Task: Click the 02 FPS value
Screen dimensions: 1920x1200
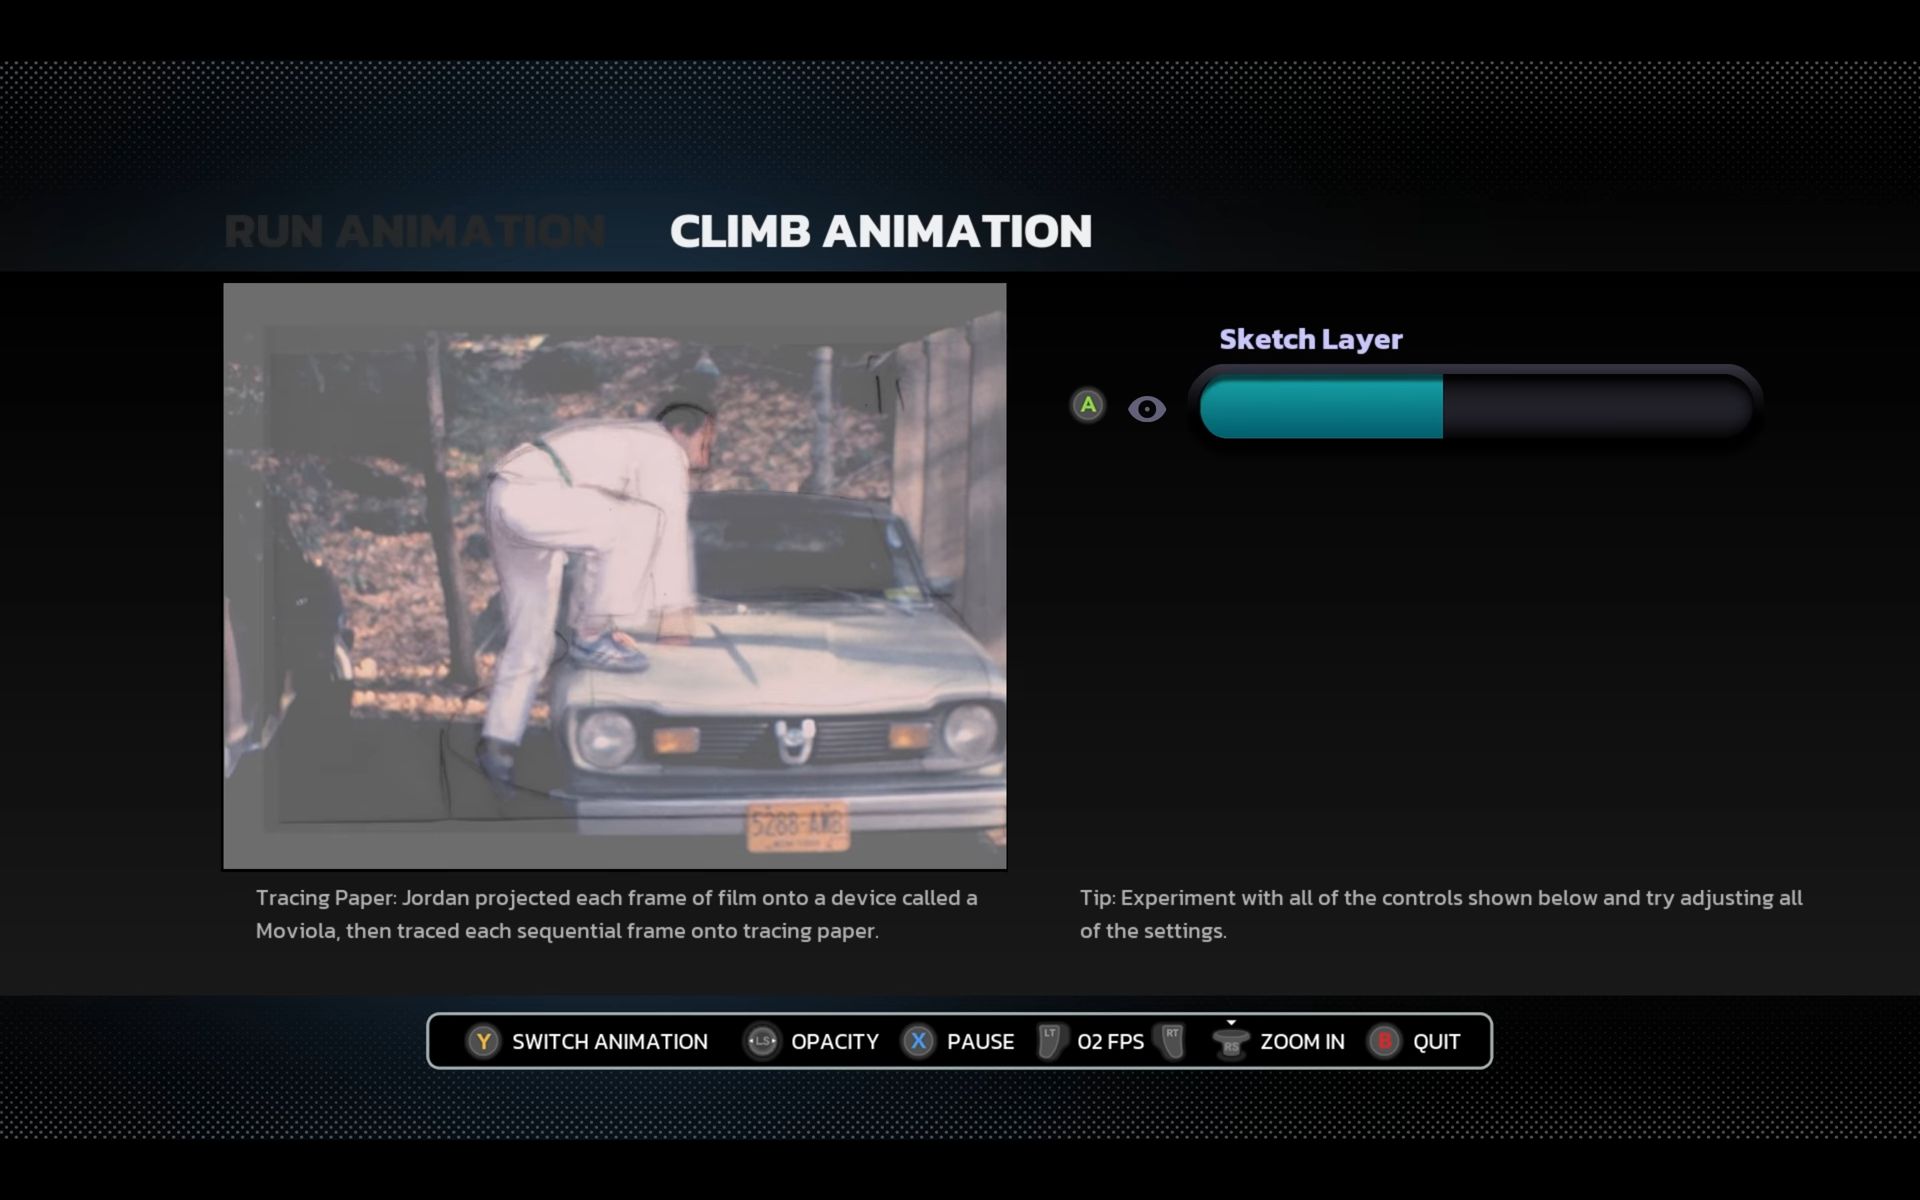Action: [x=1110, y=1041]
